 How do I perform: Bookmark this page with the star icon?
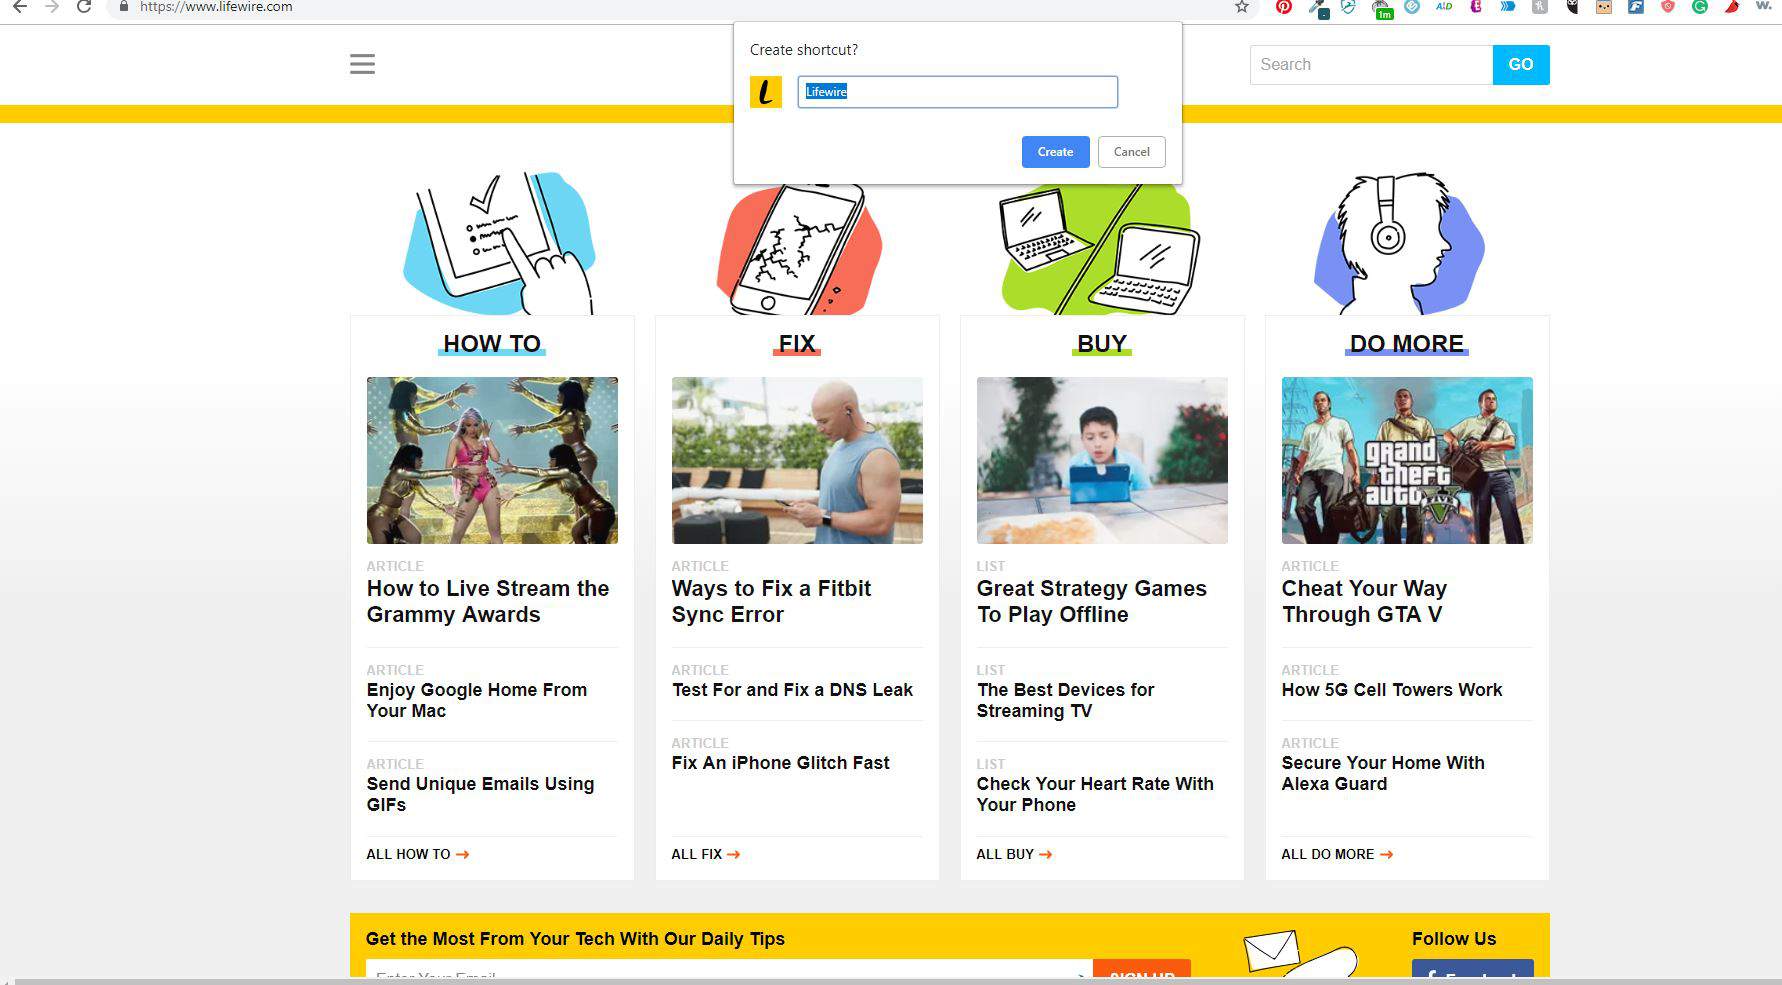1242,6
